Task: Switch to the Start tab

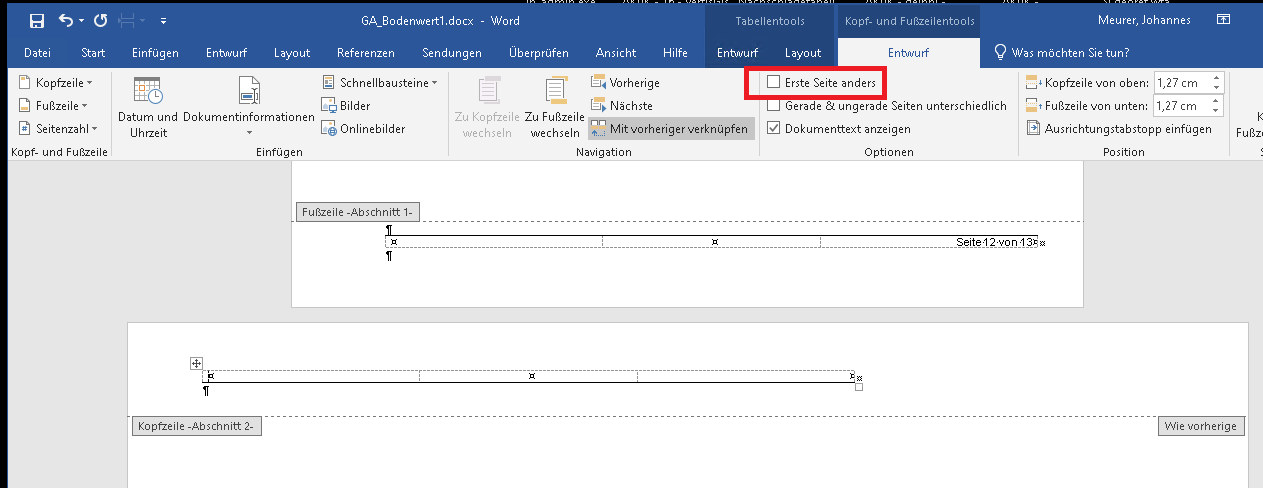Action: [93, 53]
